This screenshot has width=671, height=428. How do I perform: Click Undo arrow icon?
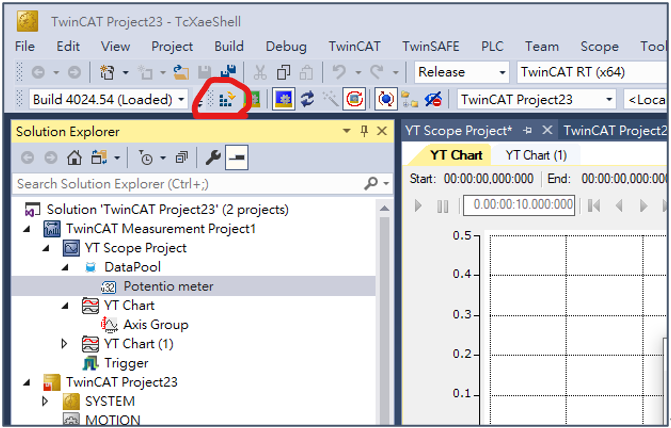point(339,72)
